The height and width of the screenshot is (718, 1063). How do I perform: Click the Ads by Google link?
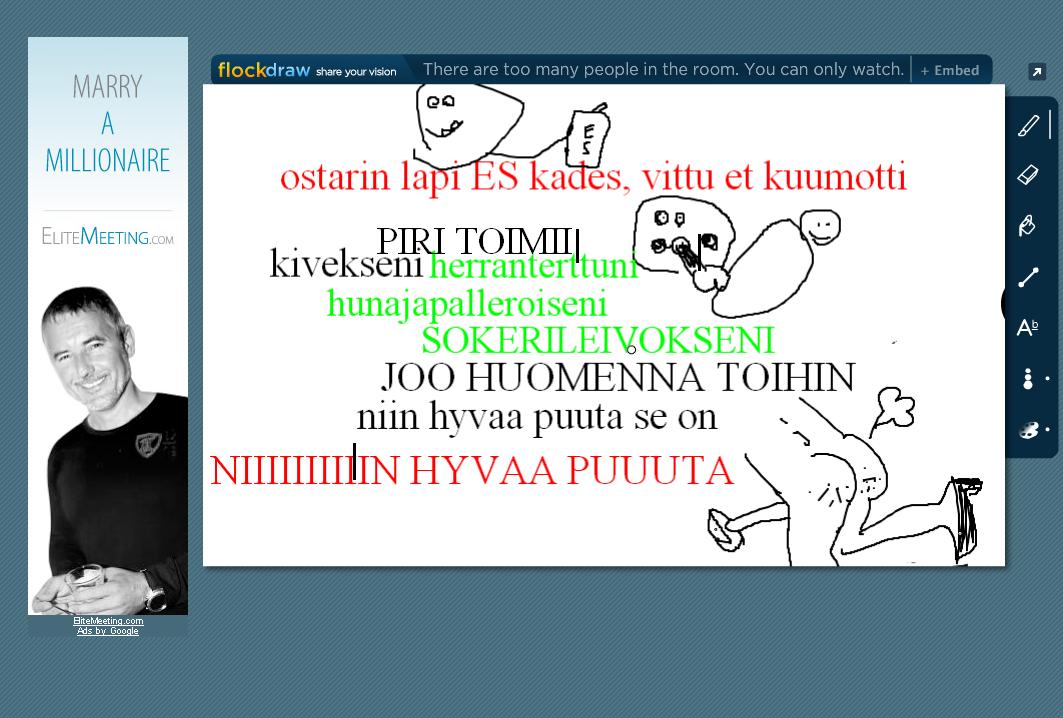pyautogui.click(x=108, y=631)
